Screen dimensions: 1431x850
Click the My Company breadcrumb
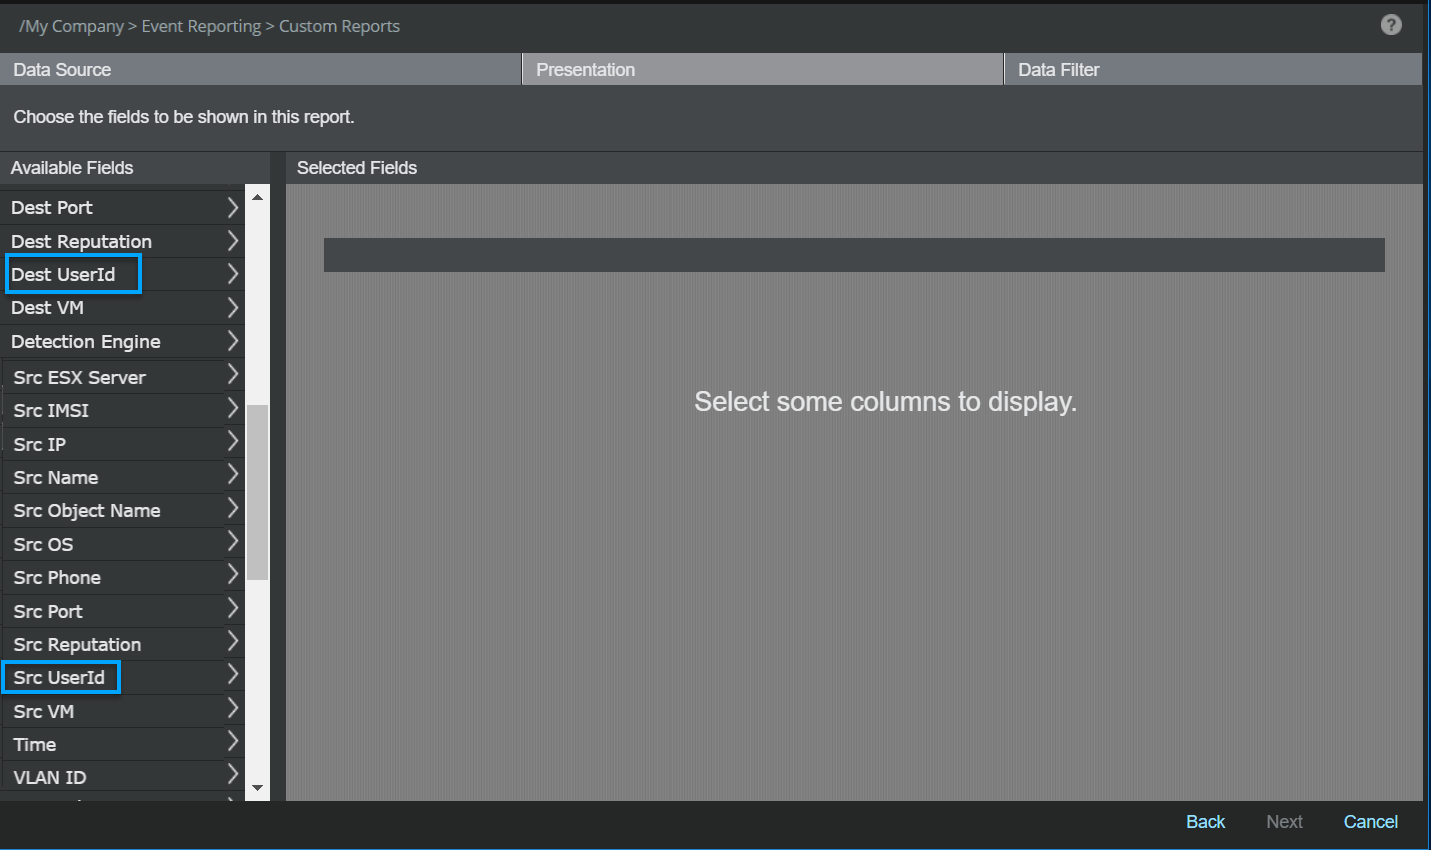(x=71, y=26)
